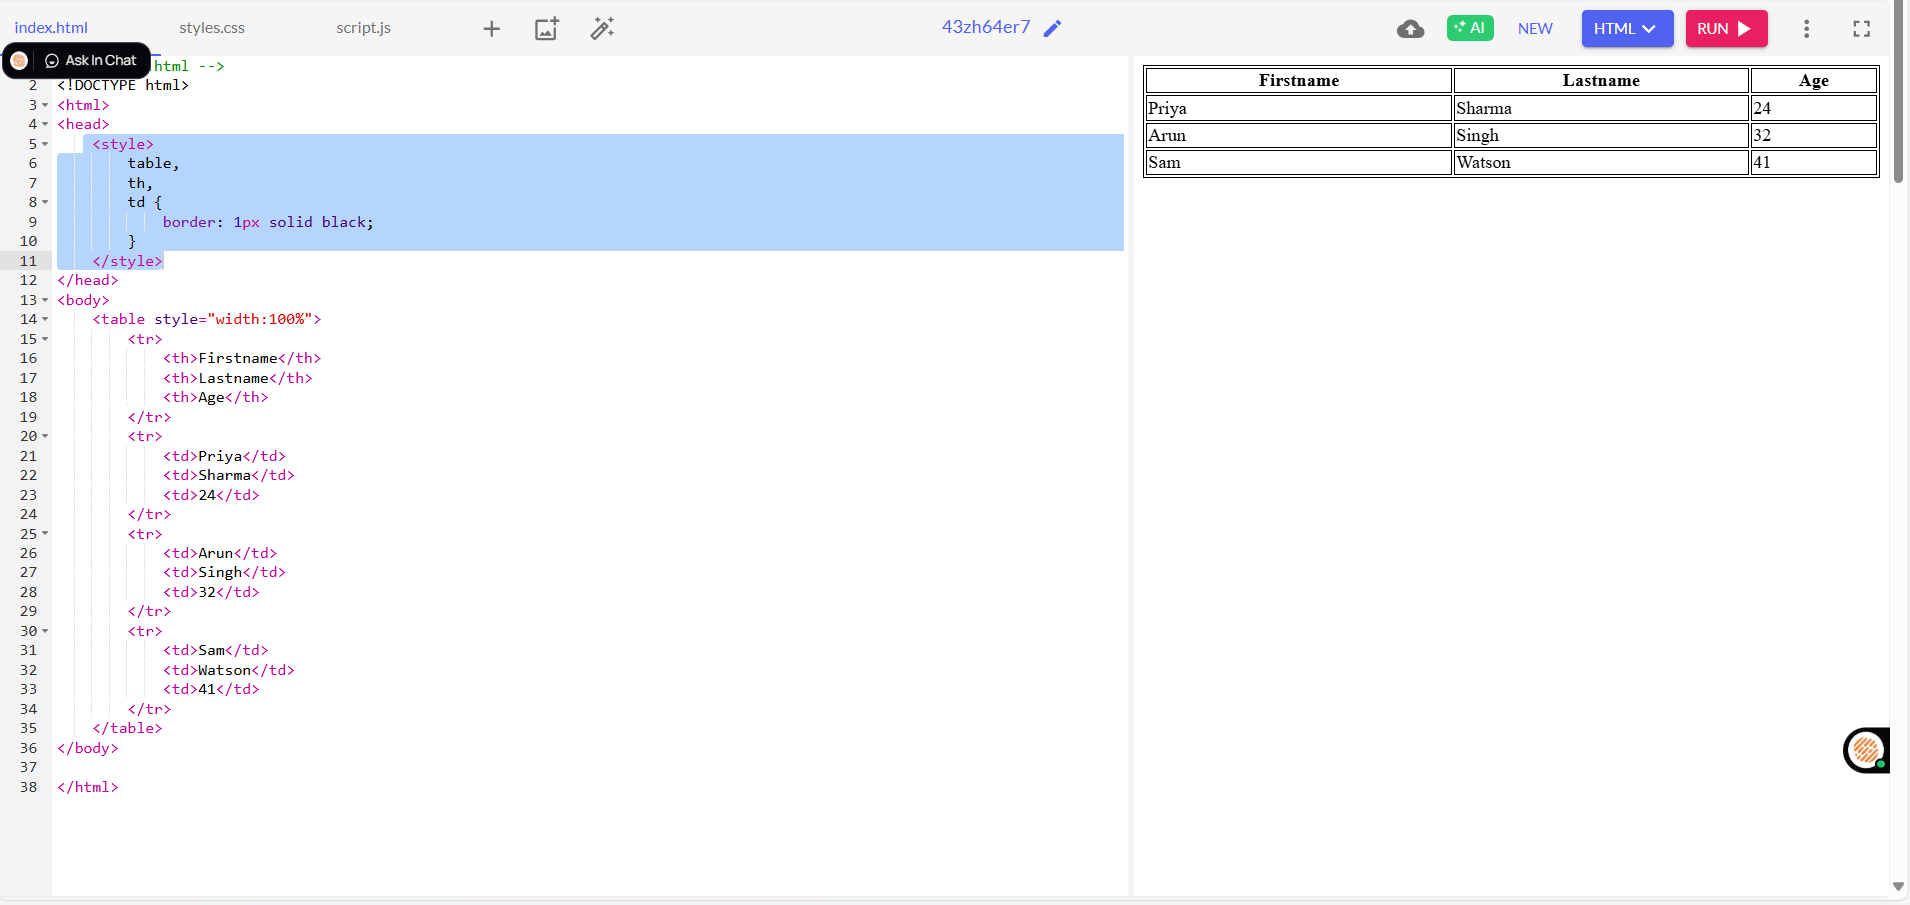Click the Age header in the preview table
The image size is (1910, 905).
1813,81
